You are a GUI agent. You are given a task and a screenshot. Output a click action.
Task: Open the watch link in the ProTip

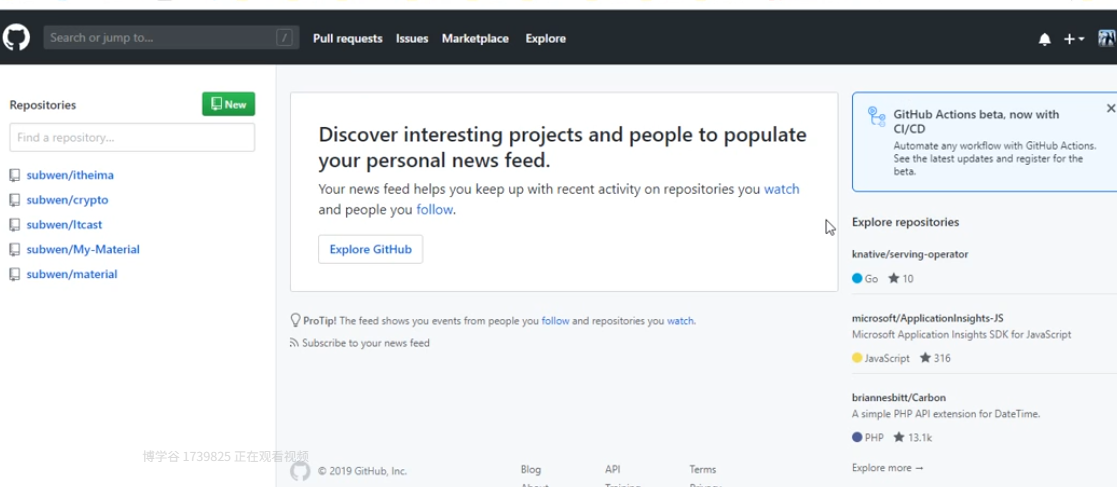pyautogui.click(x=680, y=321)
